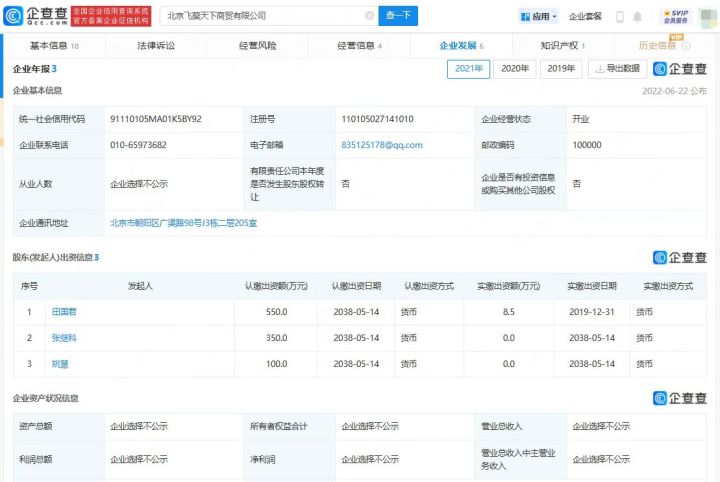Click the 开业 business status value

click(580, 119)
